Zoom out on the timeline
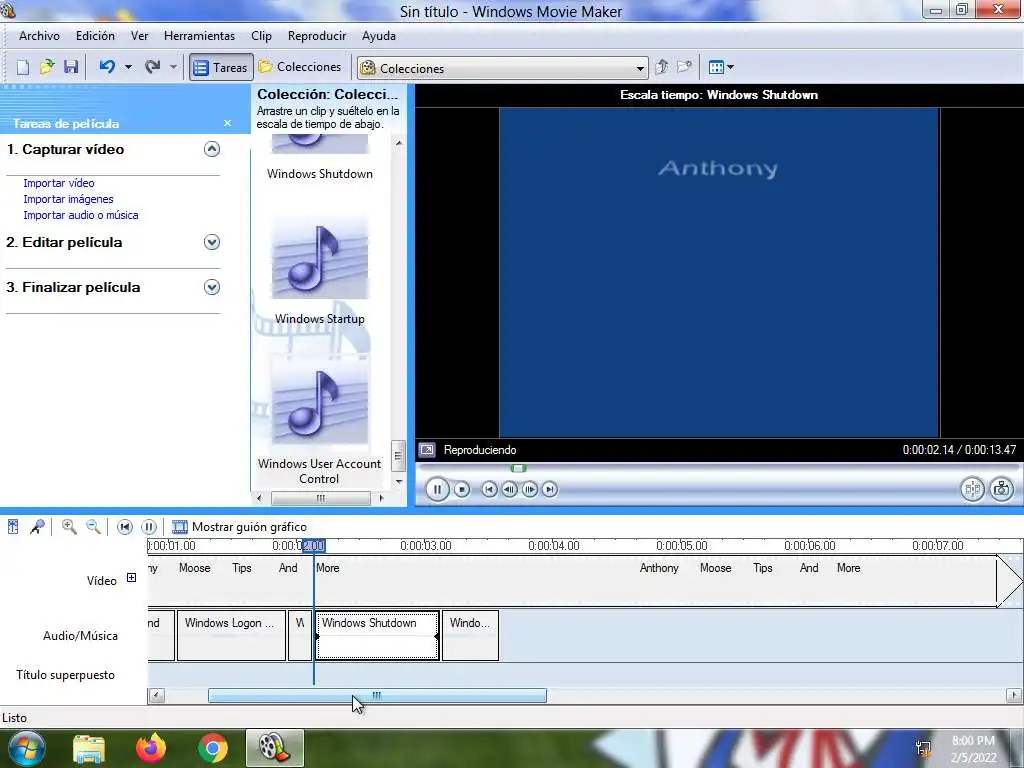Viewport: 1024px width, 768px height. pos(93,526)
